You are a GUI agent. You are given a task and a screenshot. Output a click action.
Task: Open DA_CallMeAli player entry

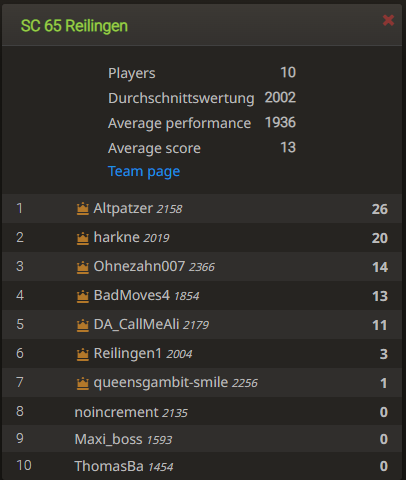202,325
